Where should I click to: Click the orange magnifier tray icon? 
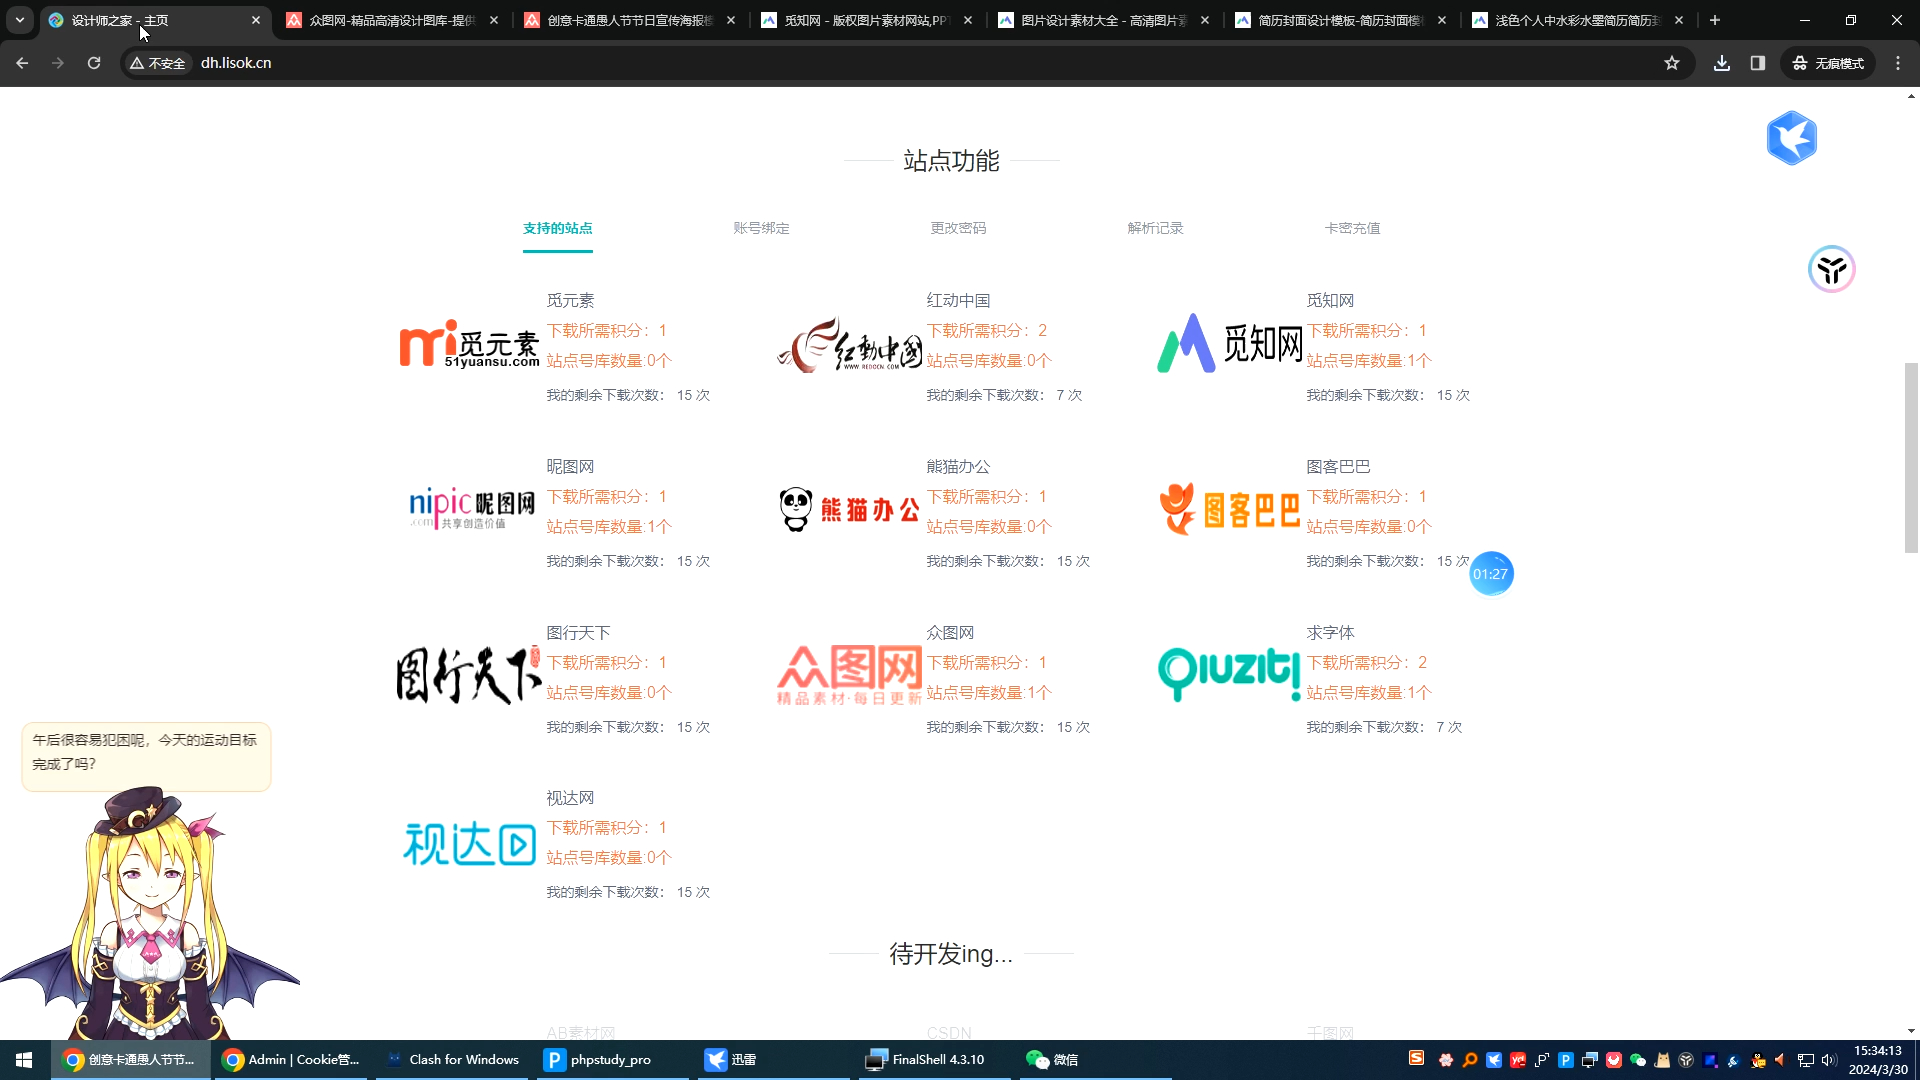(x=1470, y=1060)
